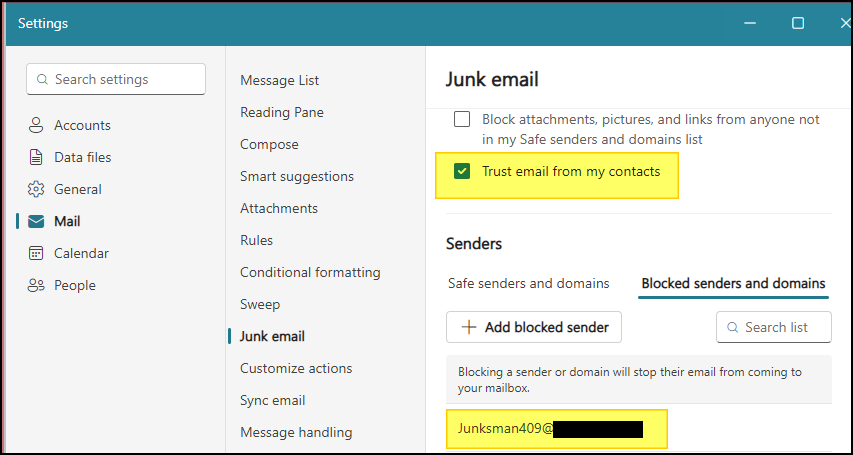Open the Message handling settings
This screenshot has width=853, height=455.
tap(296, 433)
